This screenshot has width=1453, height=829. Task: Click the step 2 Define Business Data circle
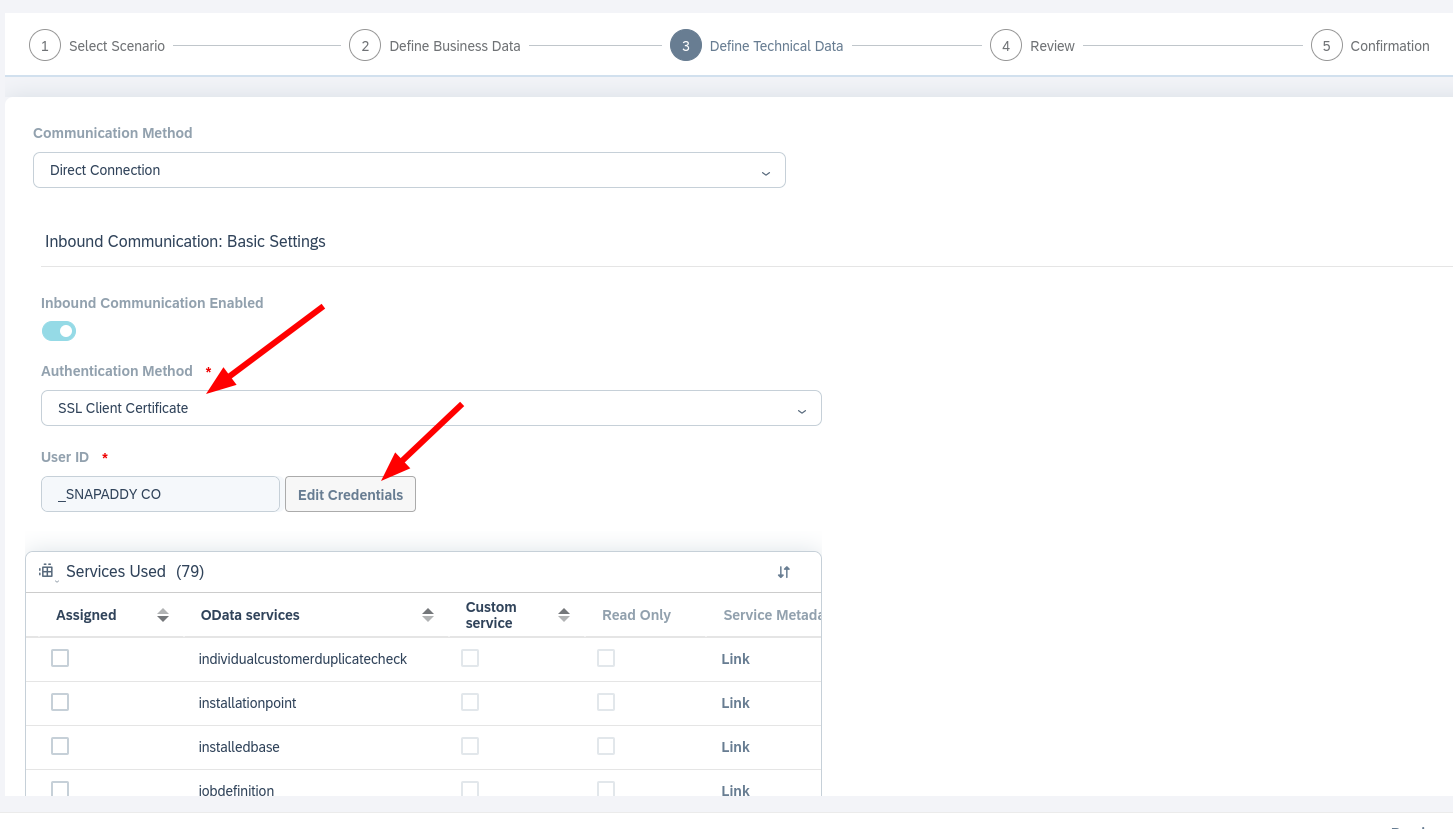tap(365, 45)
